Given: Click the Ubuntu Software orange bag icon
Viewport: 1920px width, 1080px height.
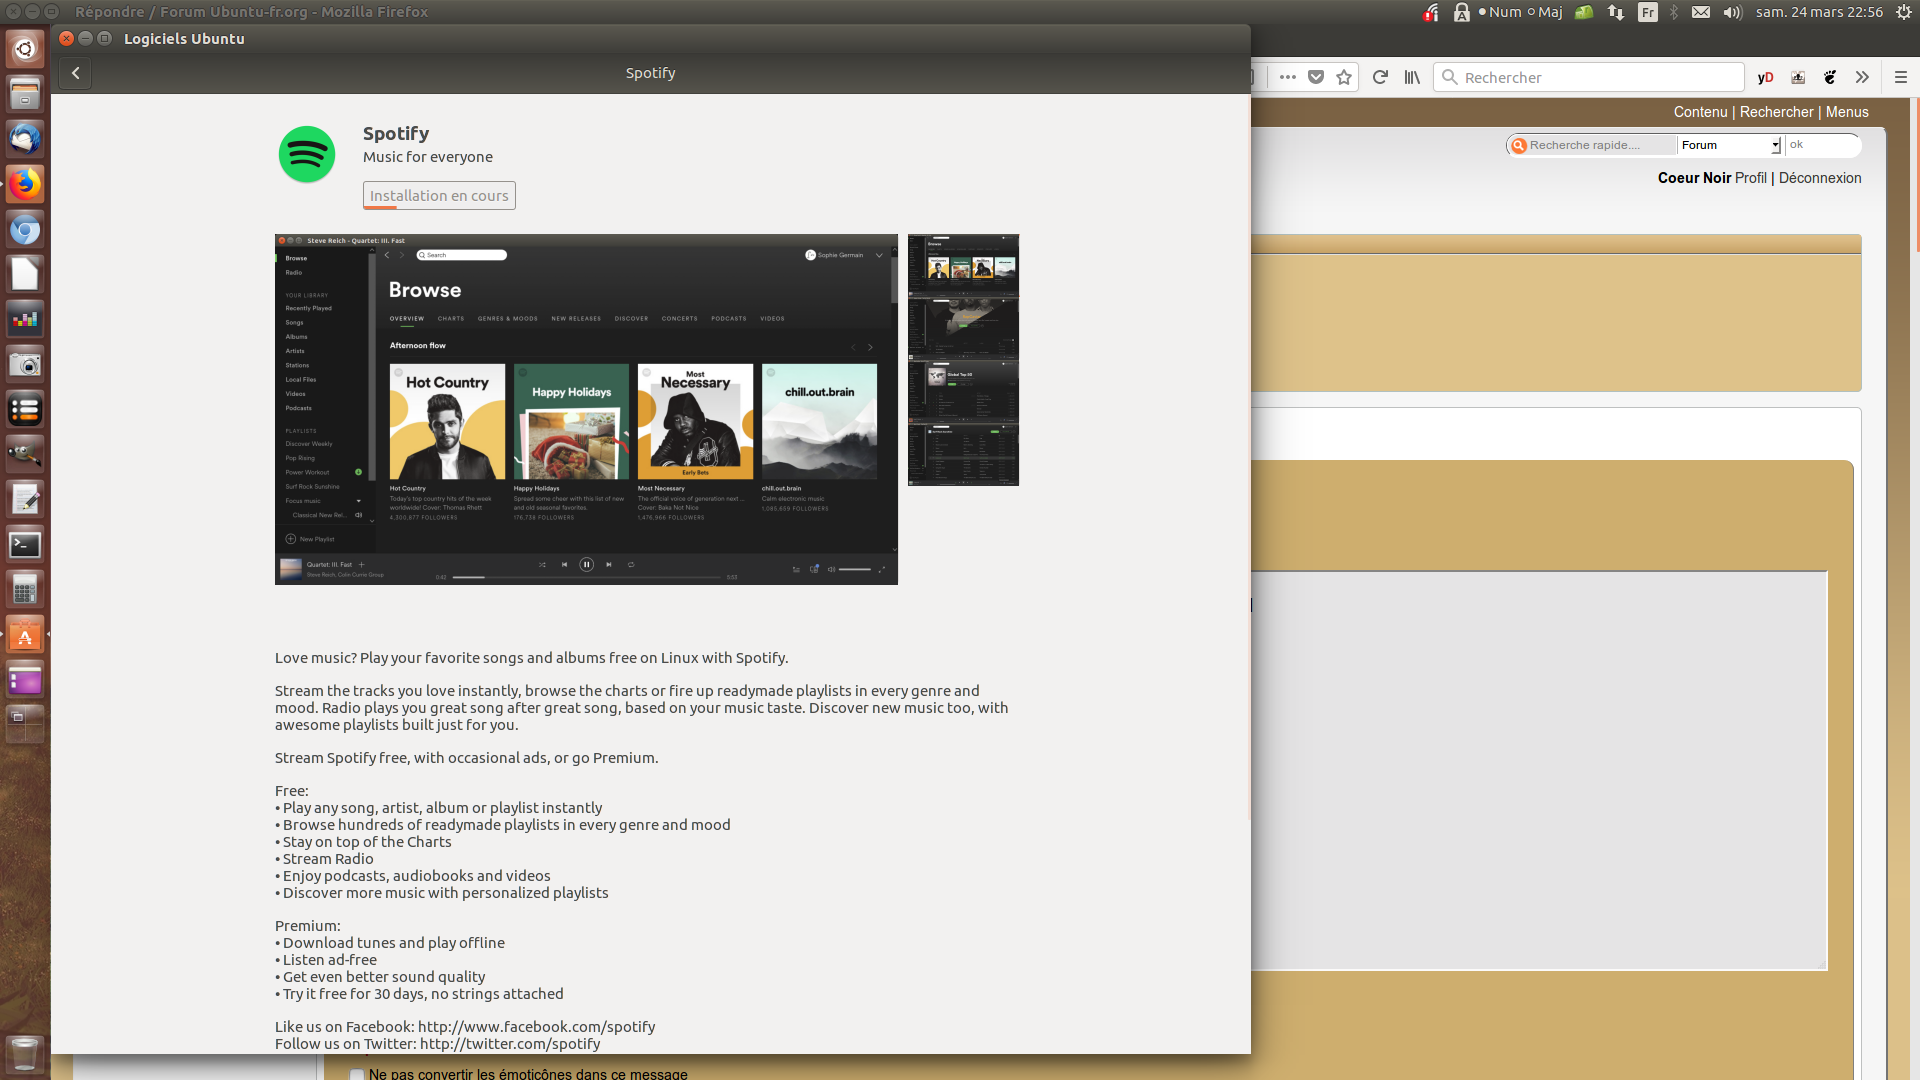Looking at the screenshot, I should [25, 634].
